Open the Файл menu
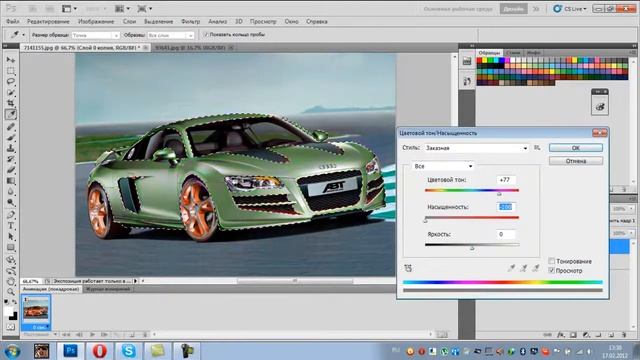This screenshot has height=360, width=640. [13, 22]
